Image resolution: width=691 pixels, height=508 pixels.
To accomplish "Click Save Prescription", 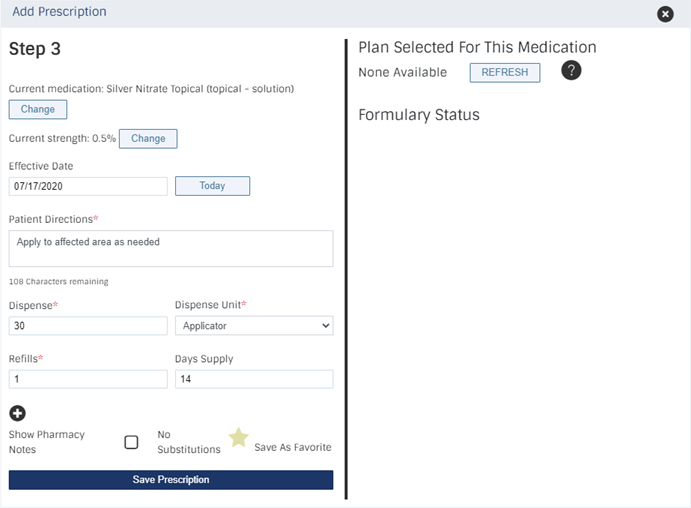I will [171, 479].
